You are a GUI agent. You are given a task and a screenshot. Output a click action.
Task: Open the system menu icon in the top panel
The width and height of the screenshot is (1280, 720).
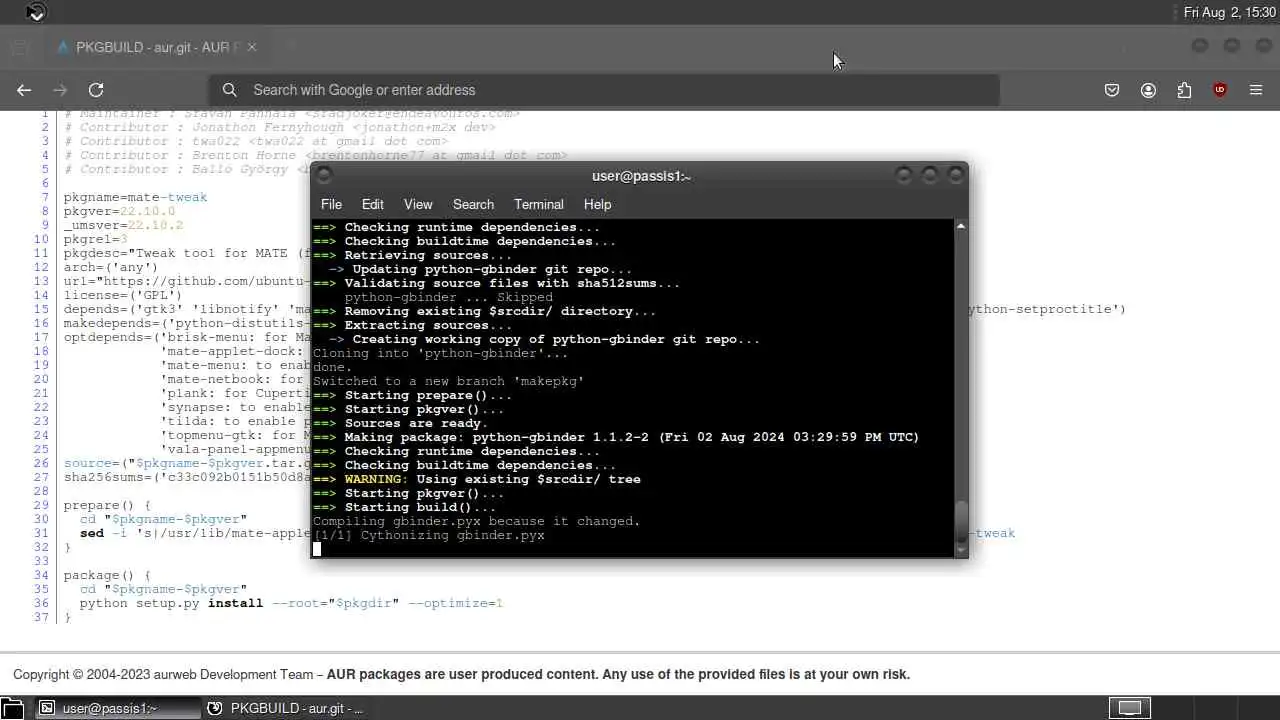(x=36, y=12)
